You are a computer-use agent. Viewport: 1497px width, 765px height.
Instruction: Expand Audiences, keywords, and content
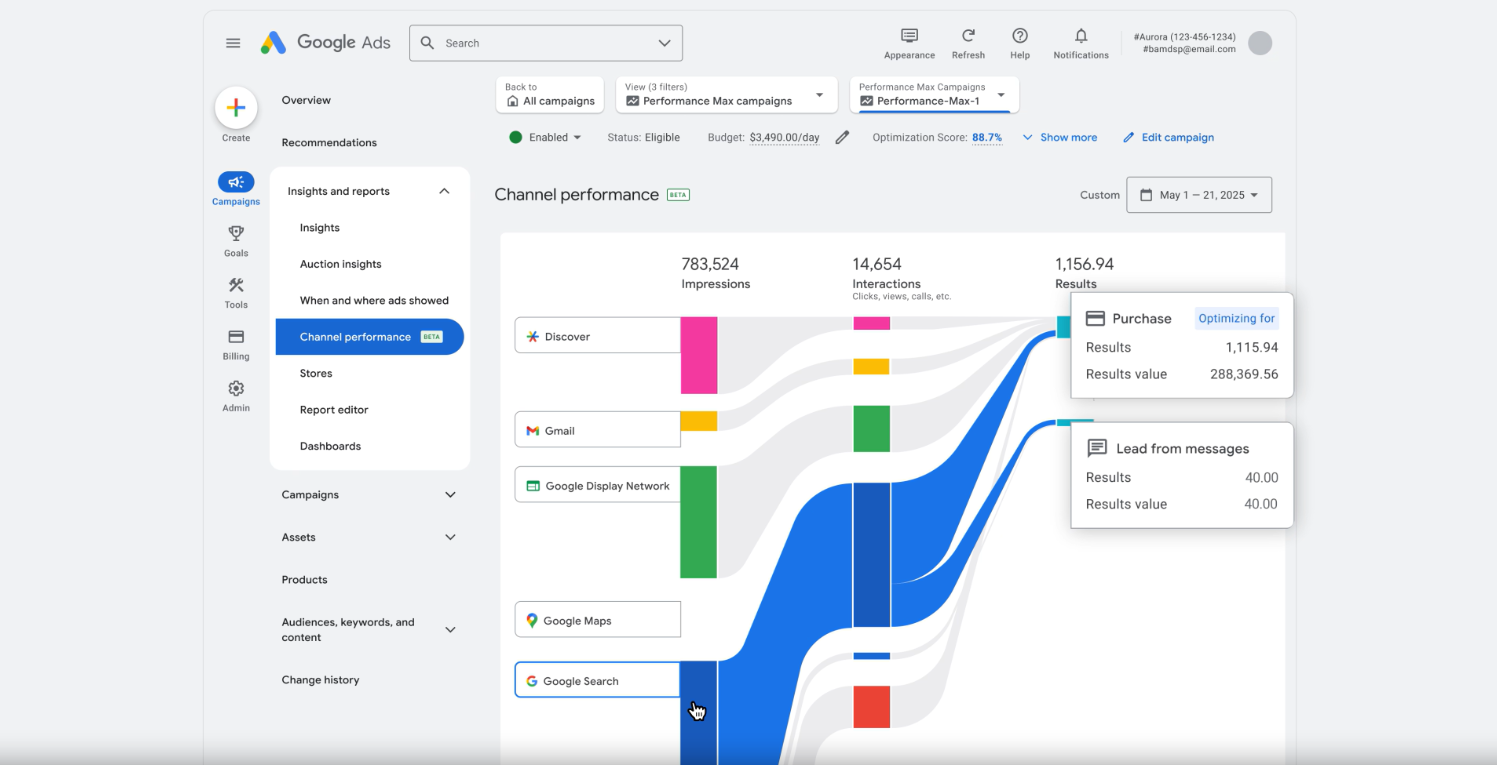coord(450,629)
